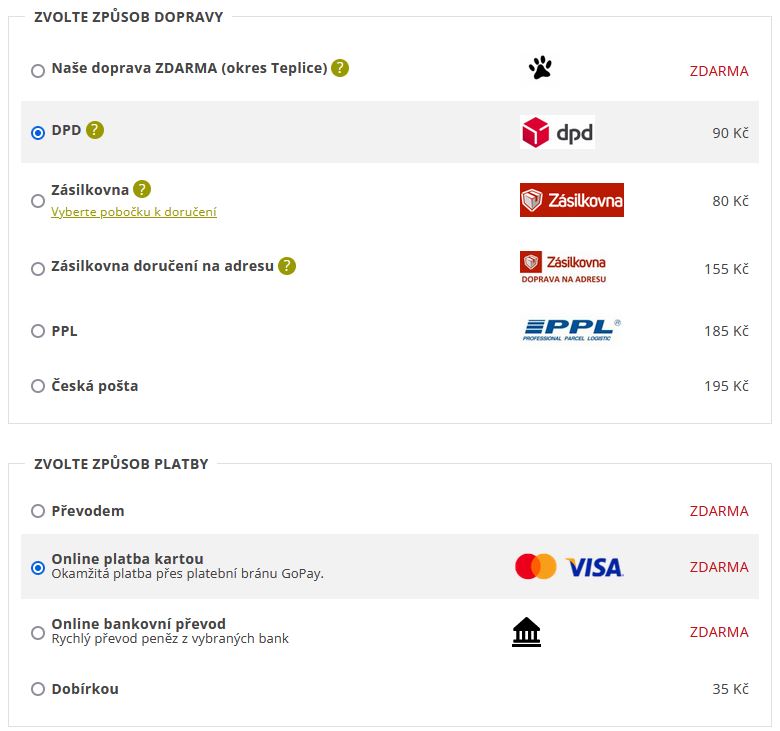The width and height of the screenshot is (780, 731).
Task: Select Česká pošta delivery option
Action: 38,386
